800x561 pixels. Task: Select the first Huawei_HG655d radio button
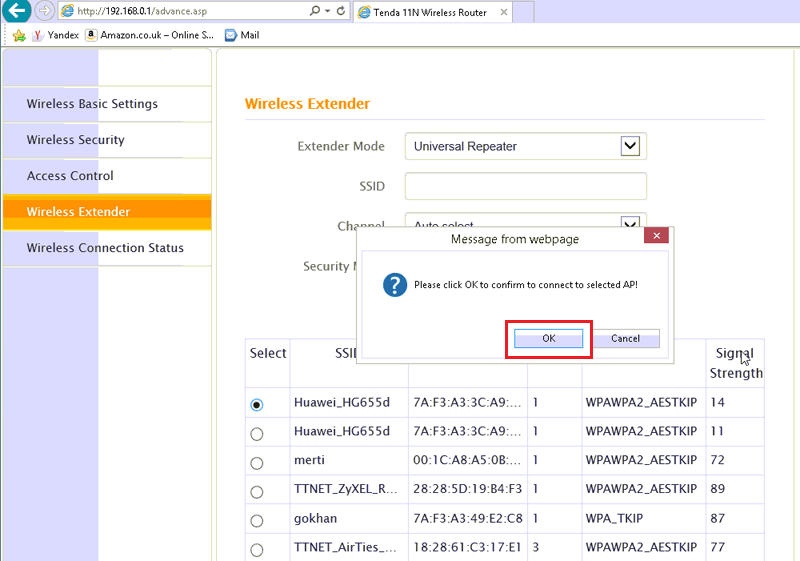point(257,405)
